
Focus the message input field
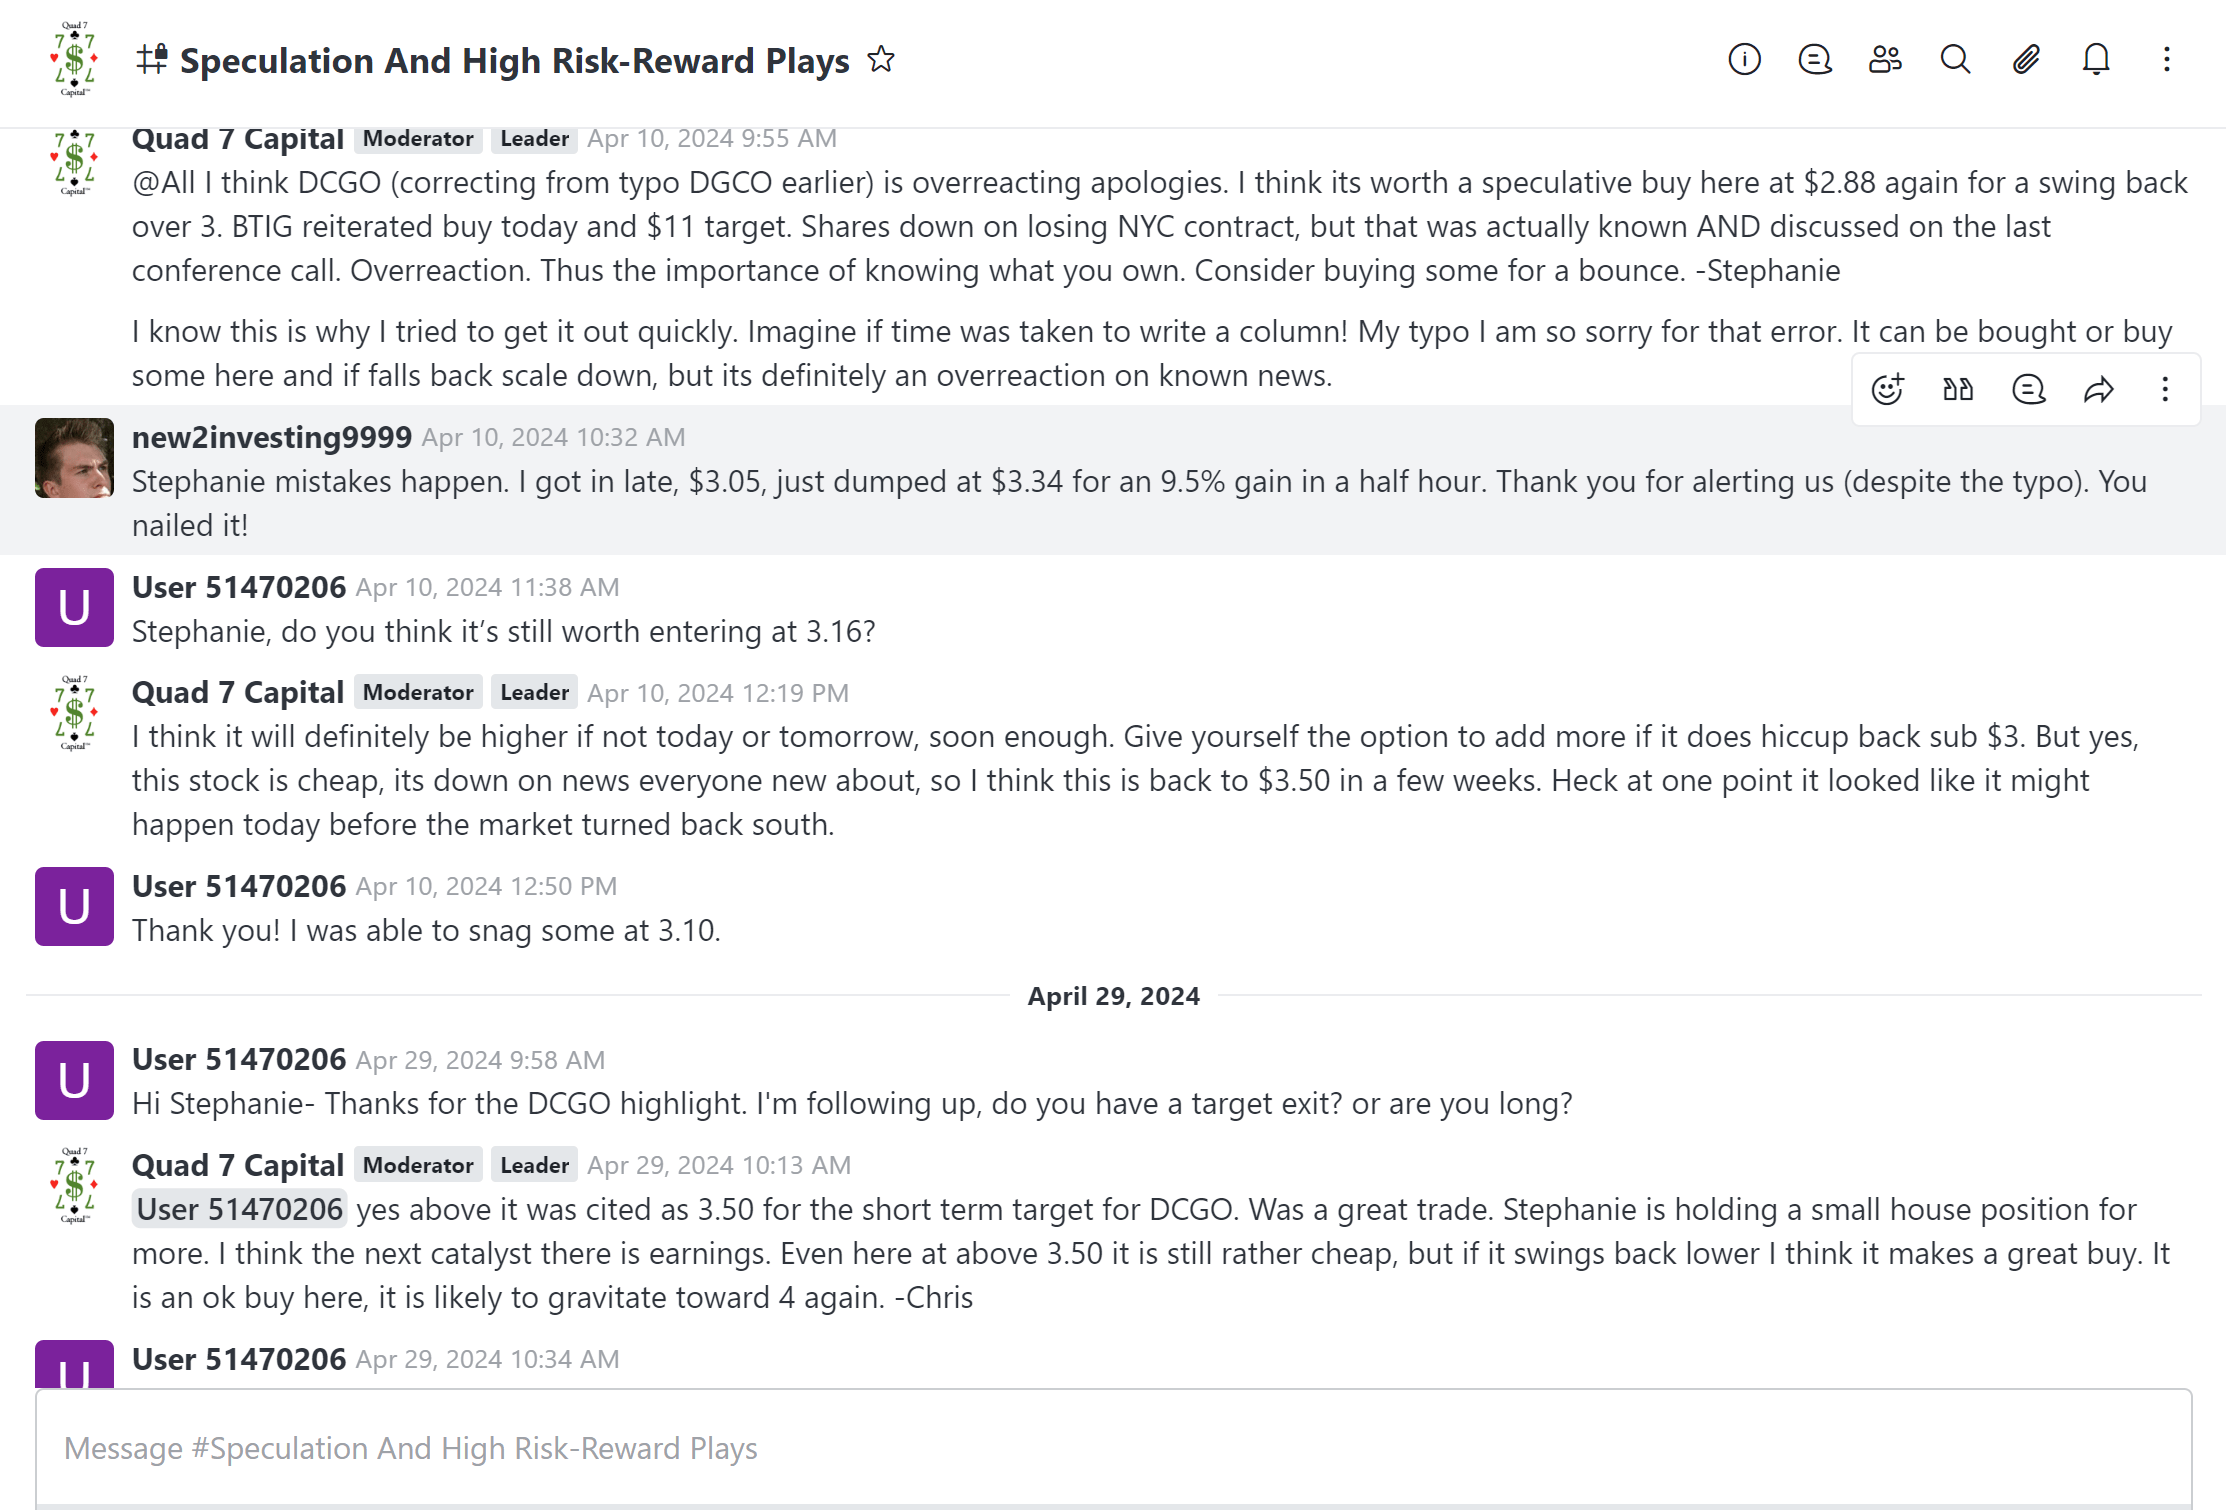(x=1112, y=1448)
